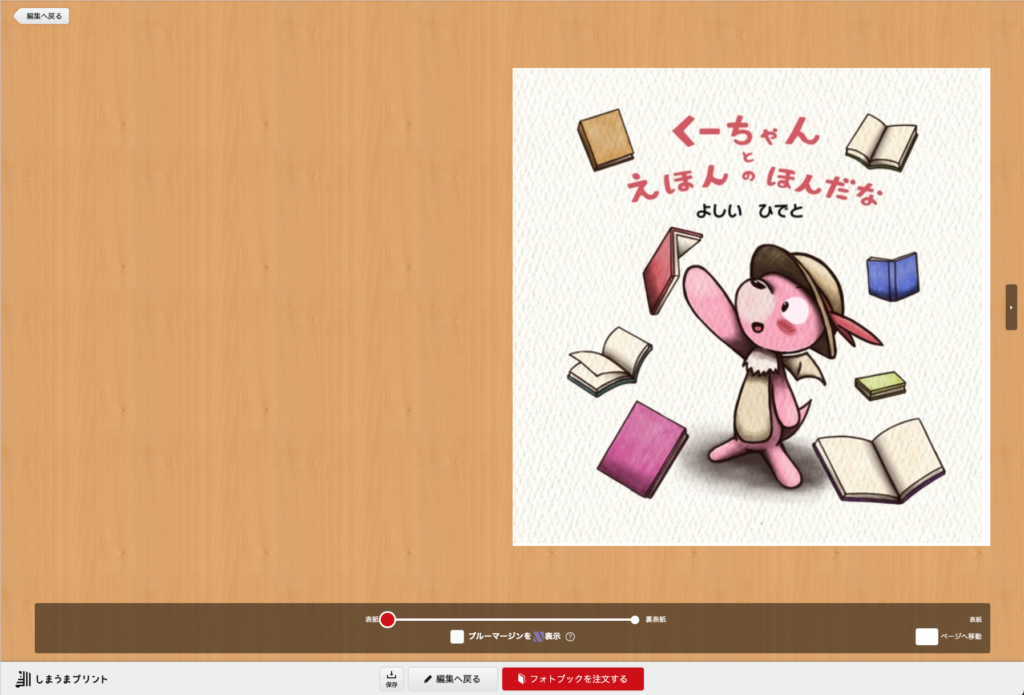Enable the ブルーマージン display checkbox

click(x=457, y=636)
